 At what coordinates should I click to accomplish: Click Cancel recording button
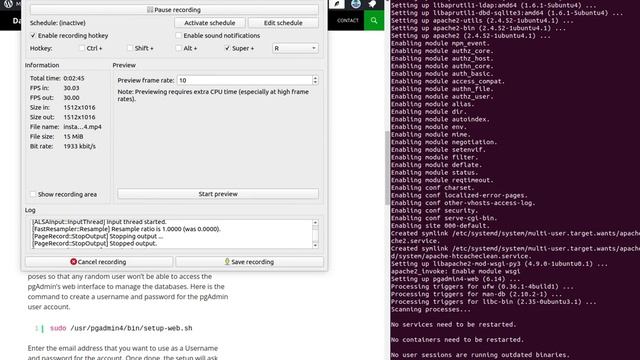(98, 262)
